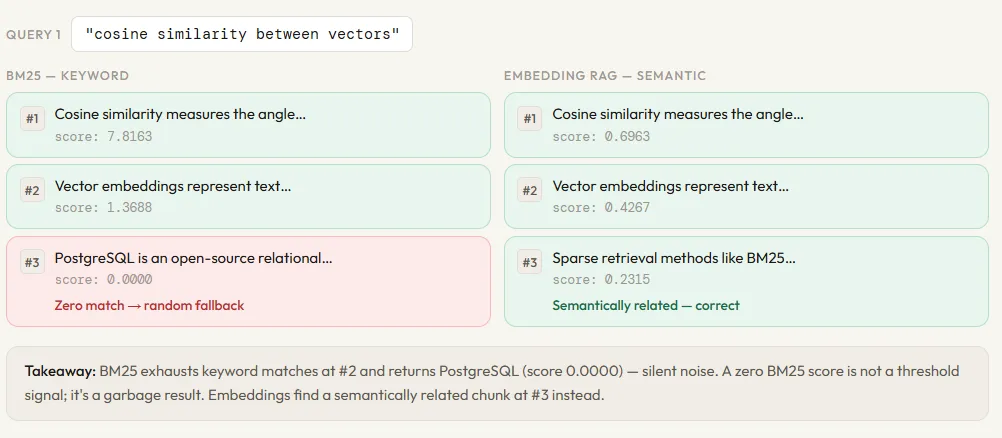1002x438 pixels.
Task: Click the "QUERY 1" label
Action: 34,34
